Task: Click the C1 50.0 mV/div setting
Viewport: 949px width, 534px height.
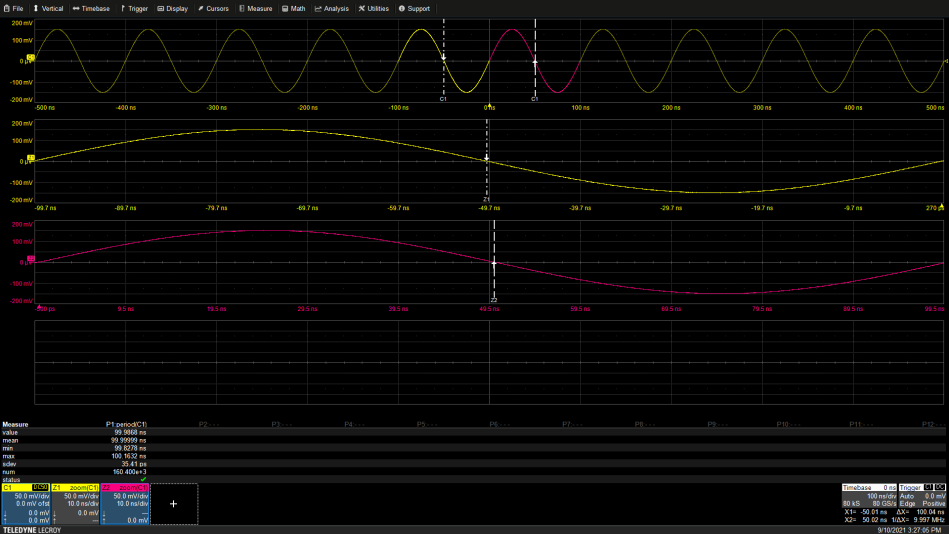Action: [32, 496]
